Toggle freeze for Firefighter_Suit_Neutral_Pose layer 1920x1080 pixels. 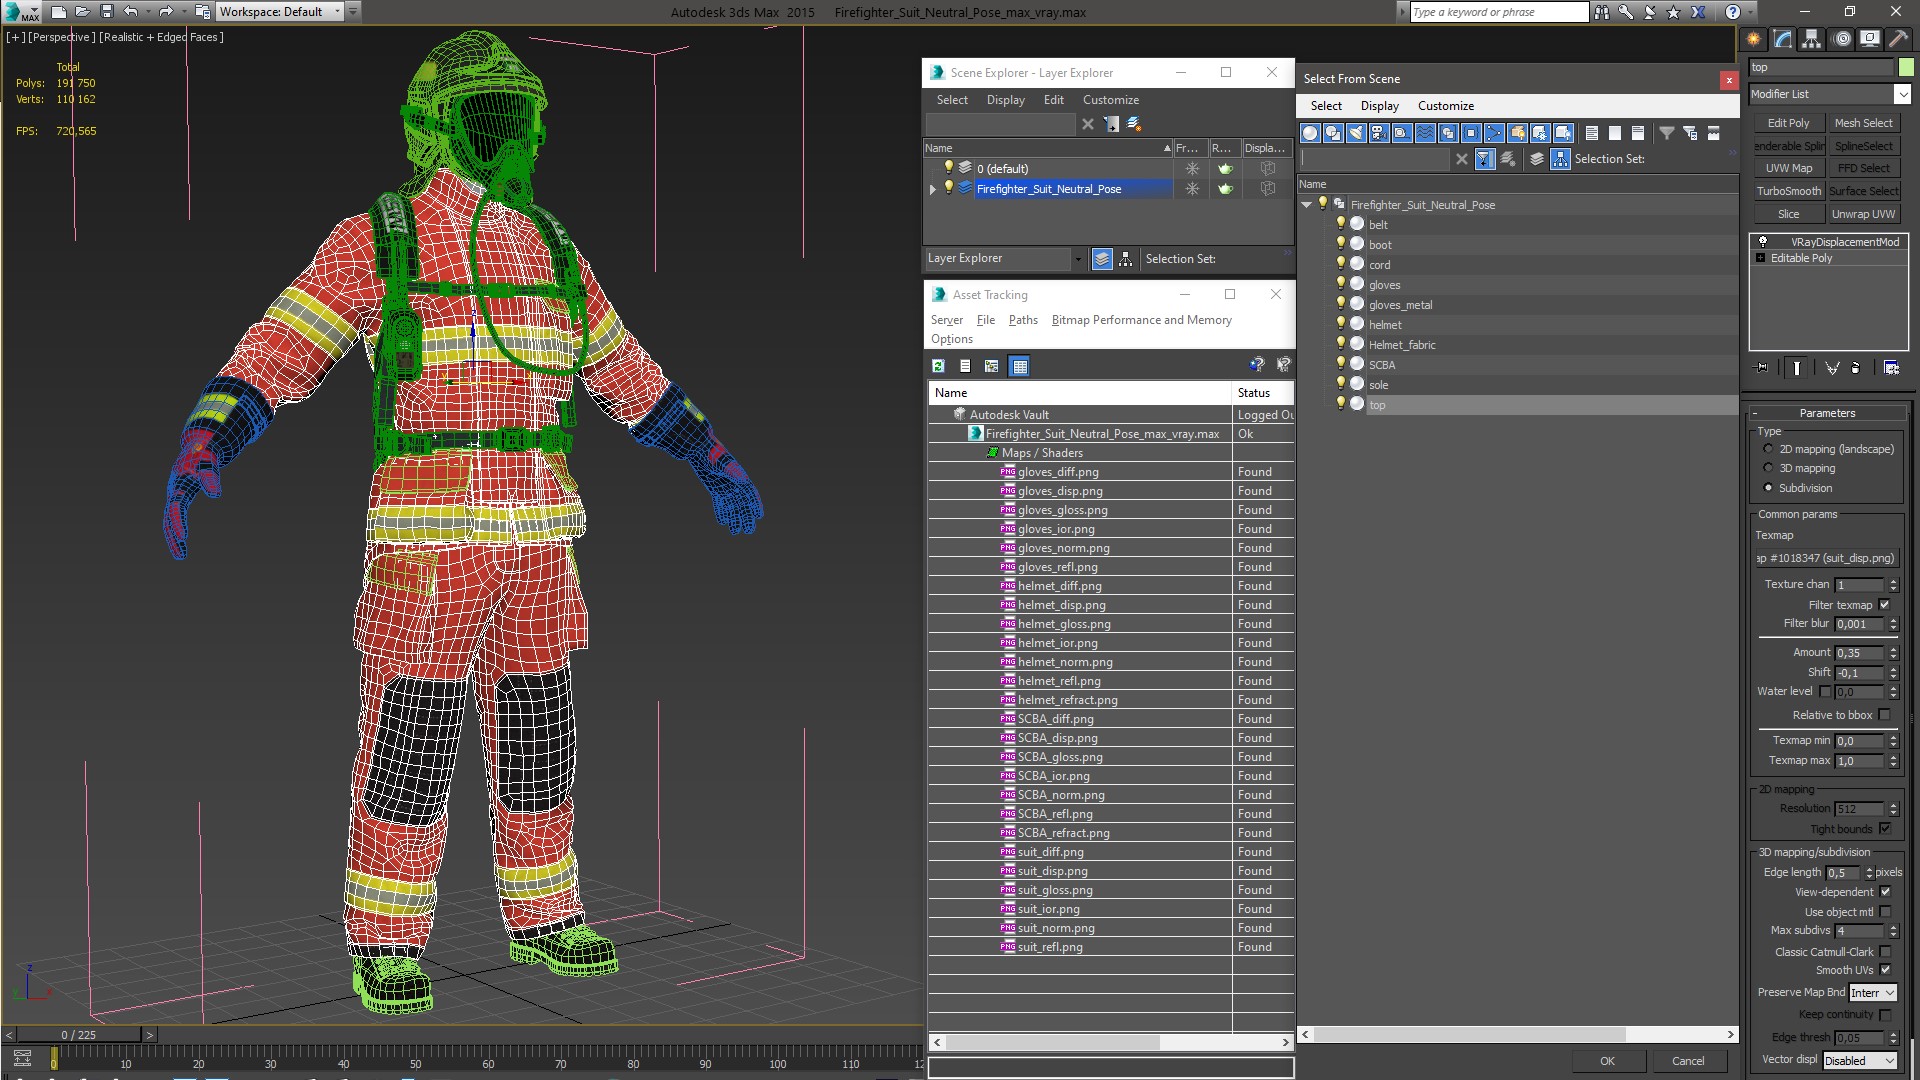click(1191, 189)
